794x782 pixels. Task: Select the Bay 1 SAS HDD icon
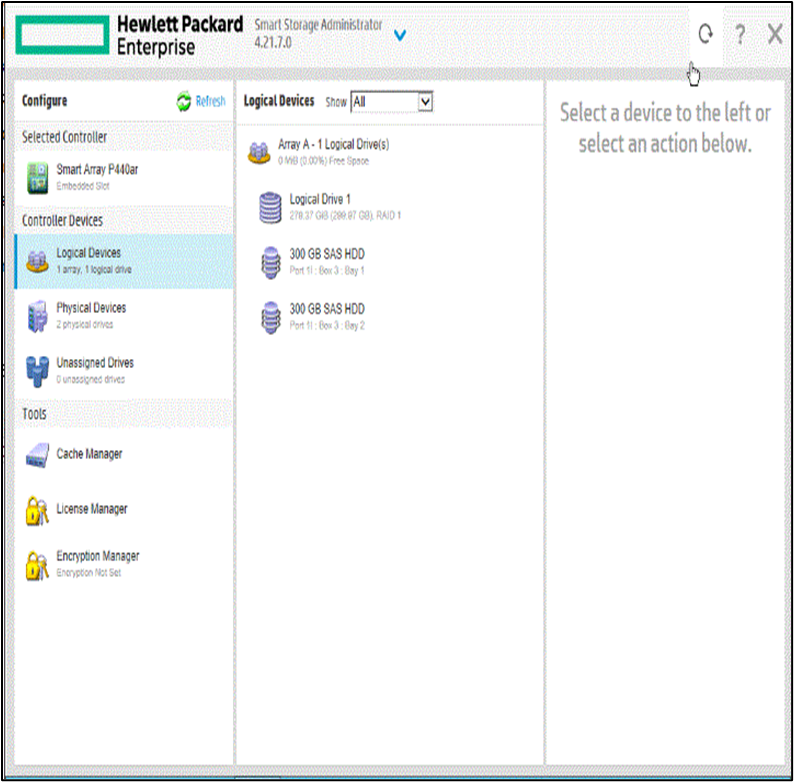point(271,262)
